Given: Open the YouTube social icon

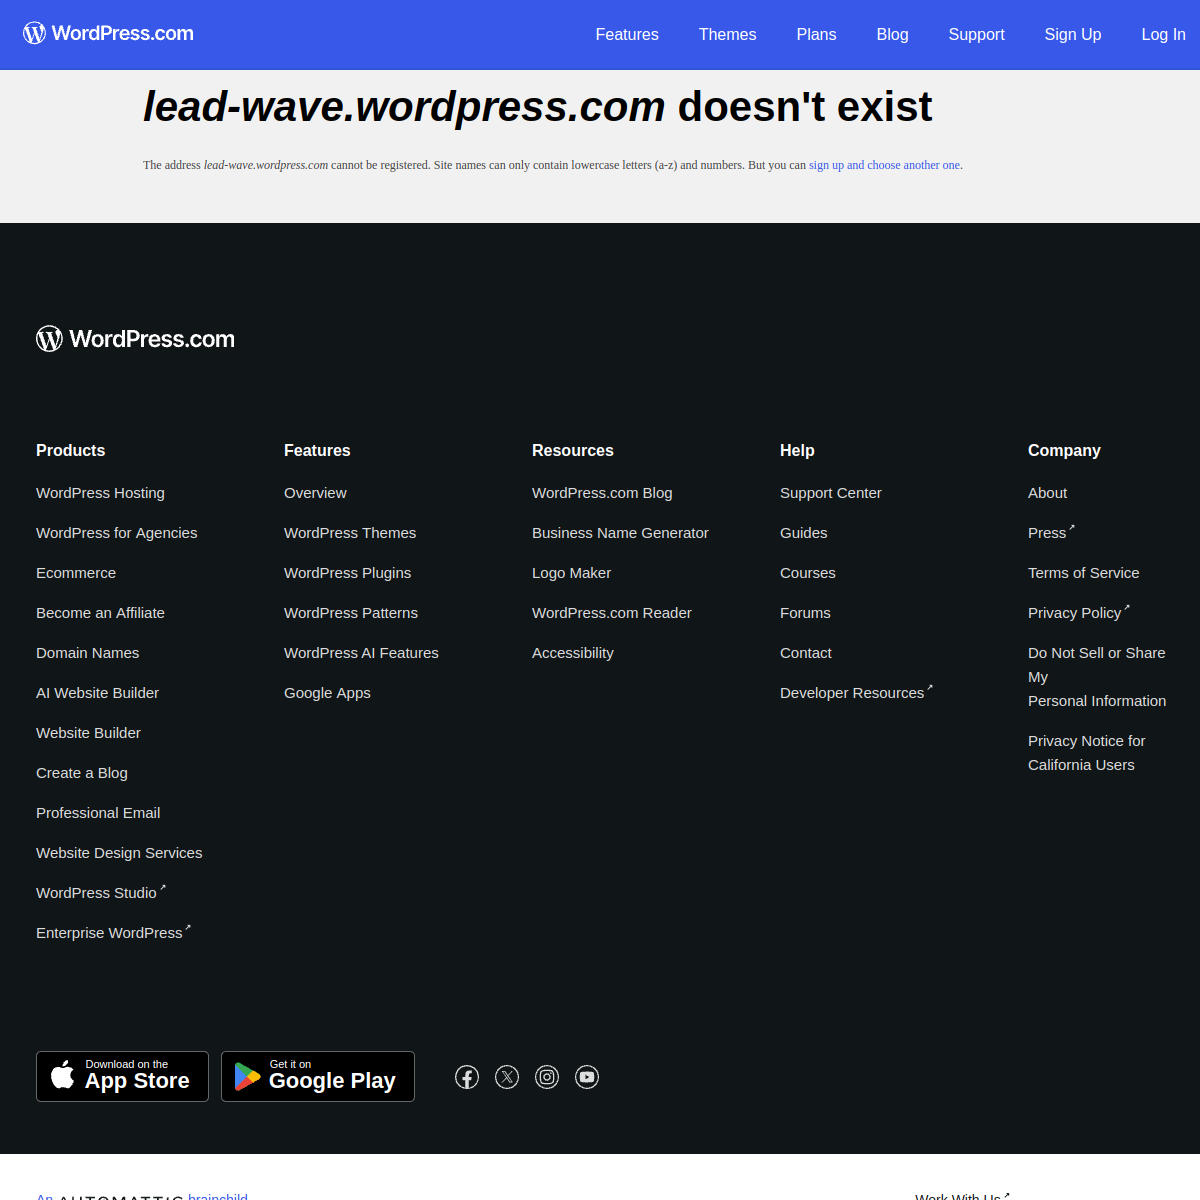Looking at the screenshot, I should pos(587,1077).
